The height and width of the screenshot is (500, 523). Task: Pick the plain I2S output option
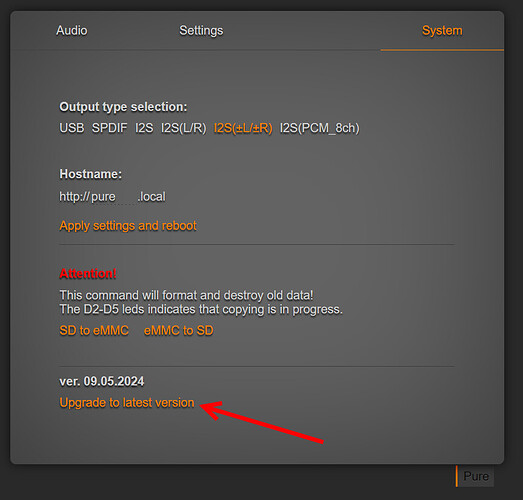tap(144, 128)
